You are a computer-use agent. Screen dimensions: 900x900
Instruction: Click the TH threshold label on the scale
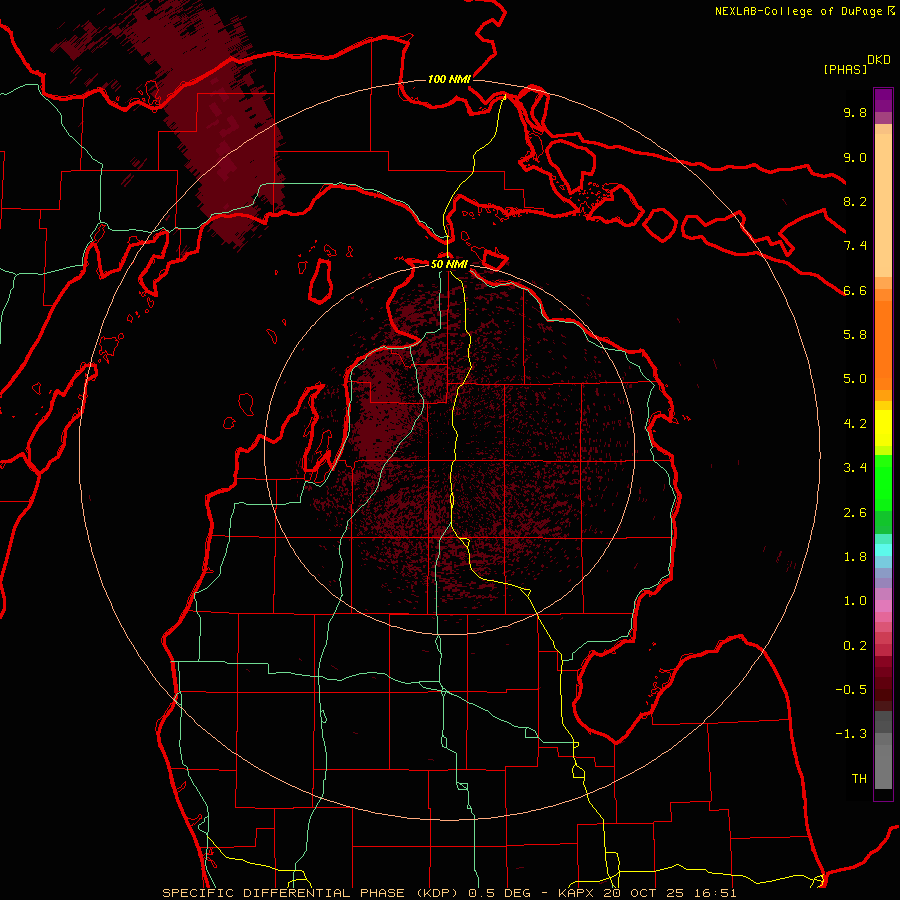click(859, 779)
